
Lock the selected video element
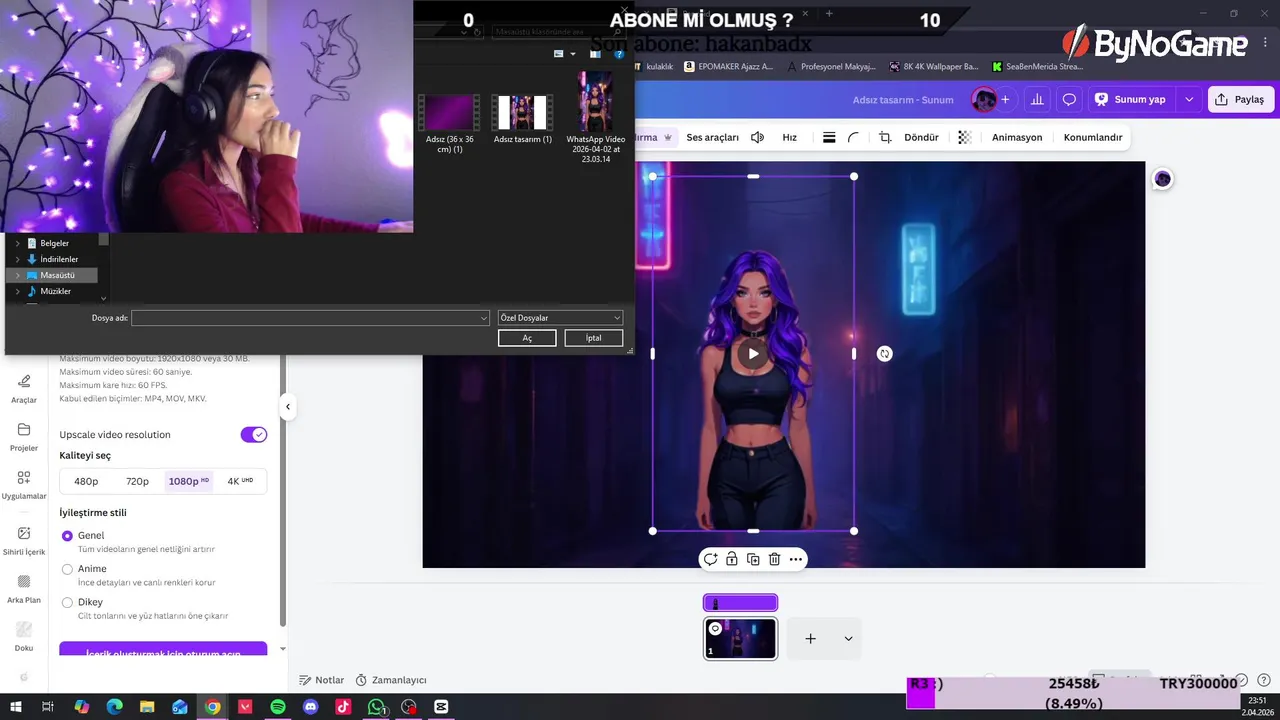pyautogui.click(x=732, y=559)
